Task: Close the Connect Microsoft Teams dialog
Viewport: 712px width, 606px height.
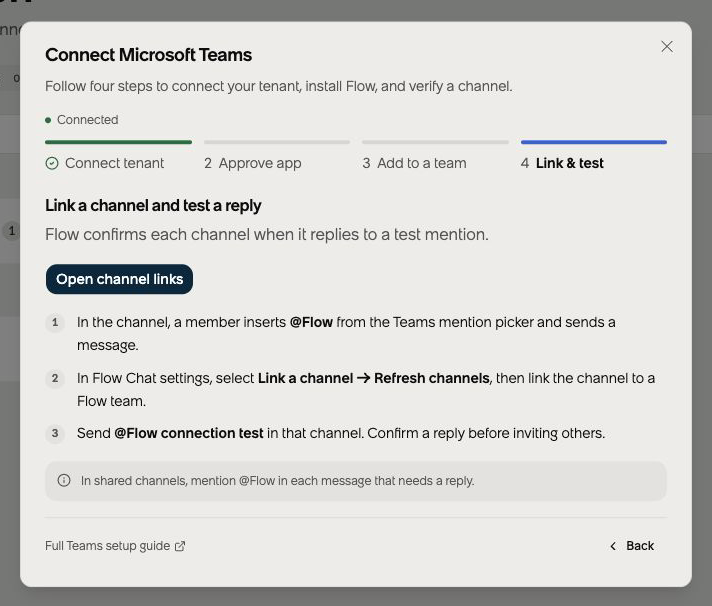Action: [667, 46]
